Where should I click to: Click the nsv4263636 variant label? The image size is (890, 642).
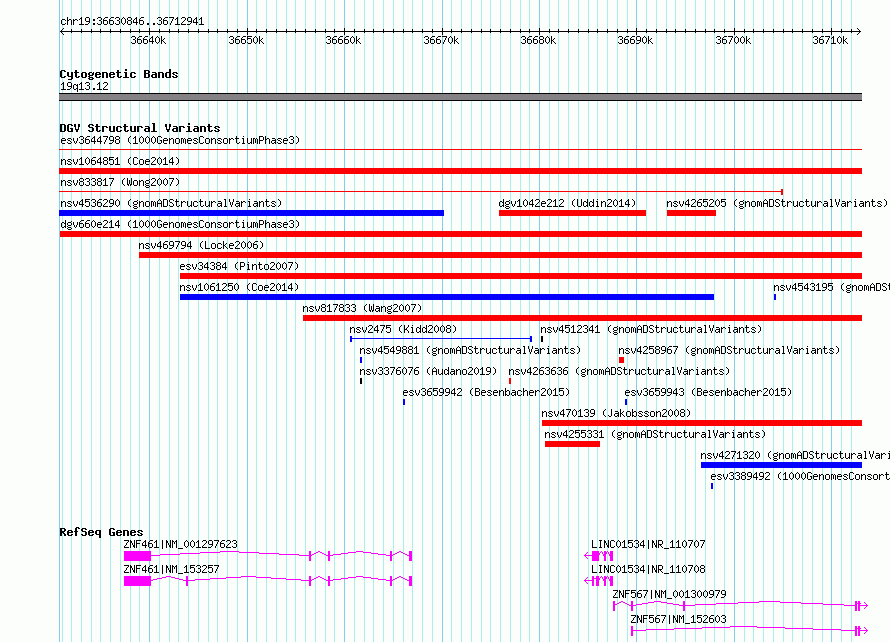[x=619, y=371]
